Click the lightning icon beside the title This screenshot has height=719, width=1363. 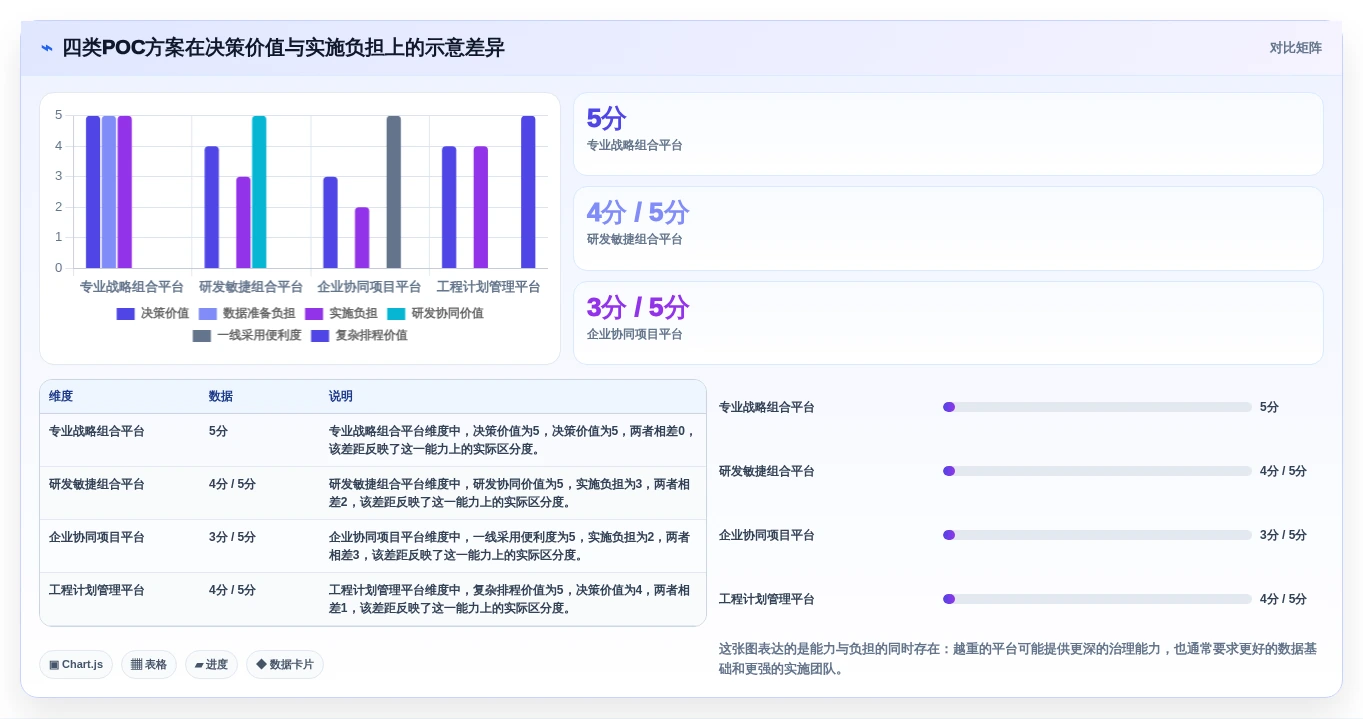tap(47, 48)
